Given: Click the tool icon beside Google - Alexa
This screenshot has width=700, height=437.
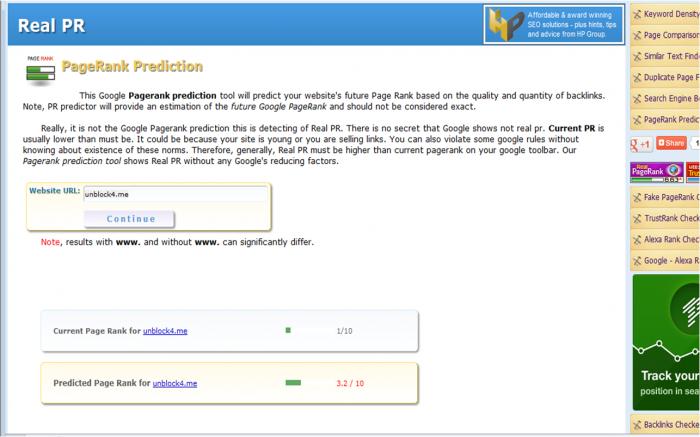Looking at the screenshot, I should pos(637,261).
